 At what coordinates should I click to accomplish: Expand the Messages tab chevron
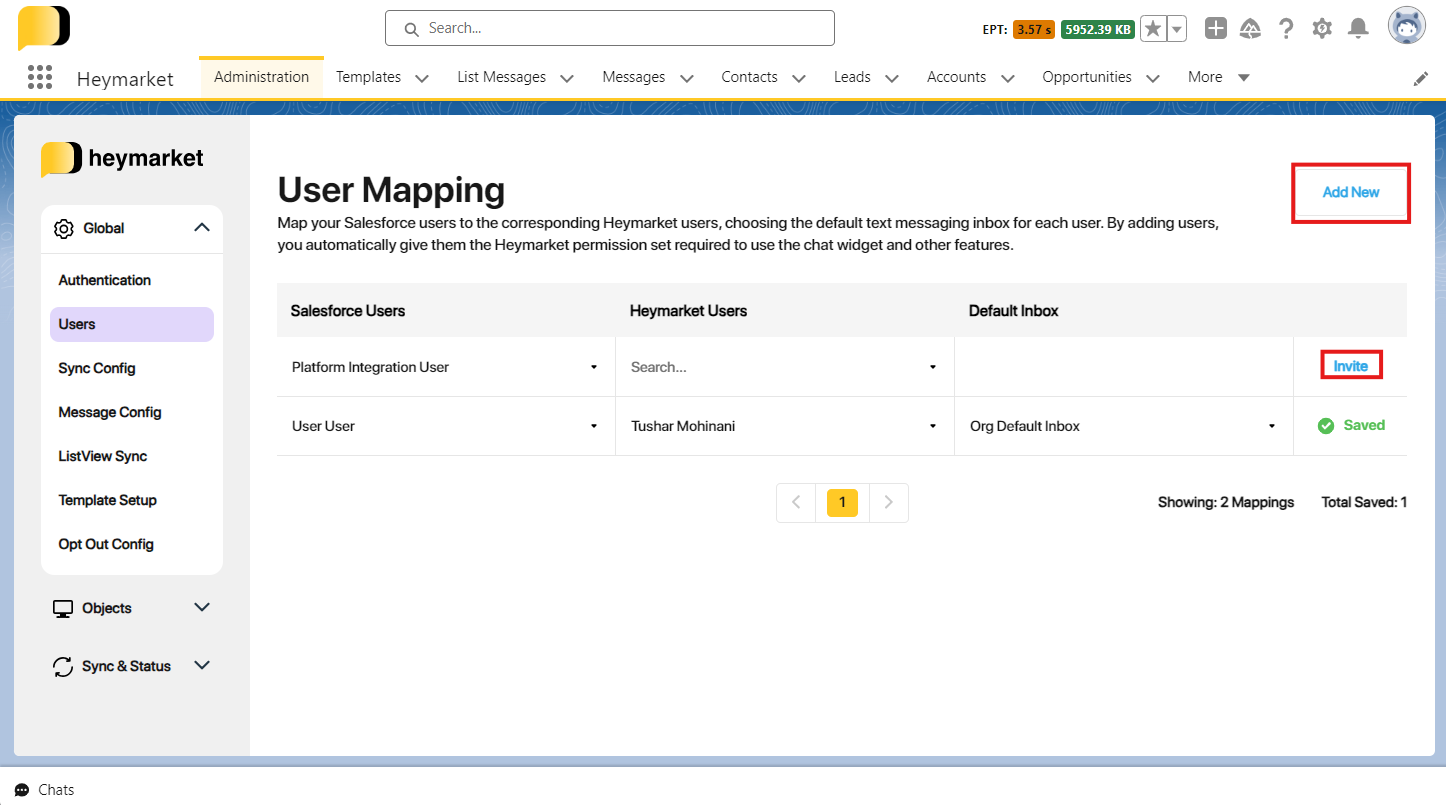tap(687, 78)
